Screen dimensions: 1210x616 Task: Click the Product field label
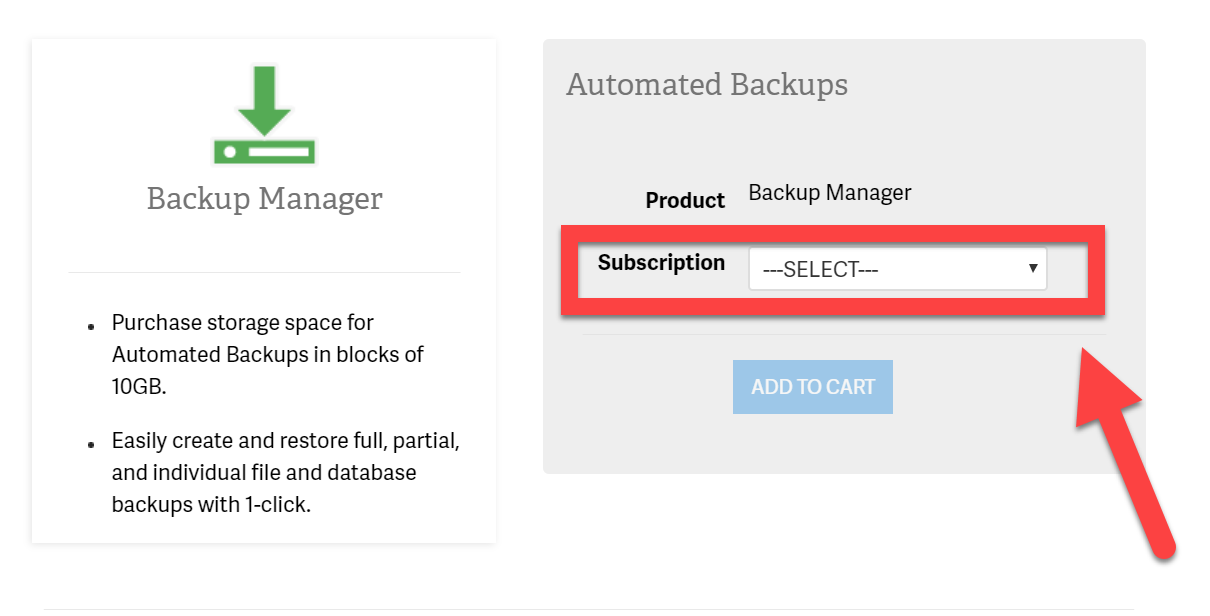[x=685, y=201]
